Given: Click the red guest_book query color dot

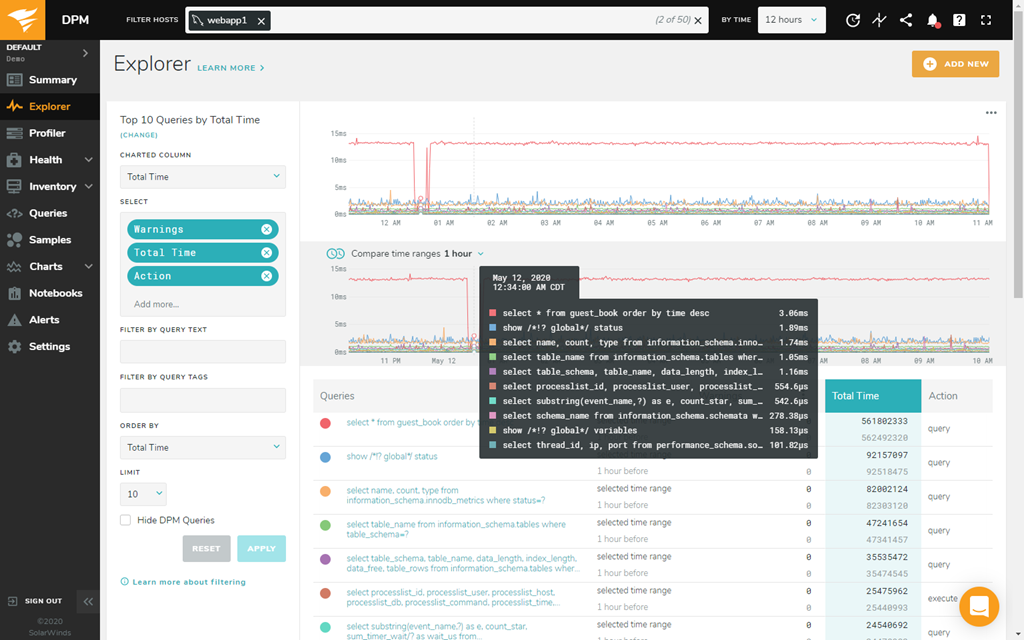Looking at the screenshot, I should [326, 423].
